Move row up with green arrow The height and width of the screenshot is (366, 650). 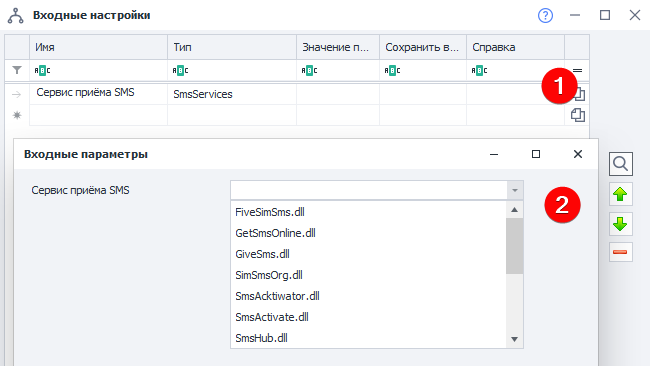point(621,194)
